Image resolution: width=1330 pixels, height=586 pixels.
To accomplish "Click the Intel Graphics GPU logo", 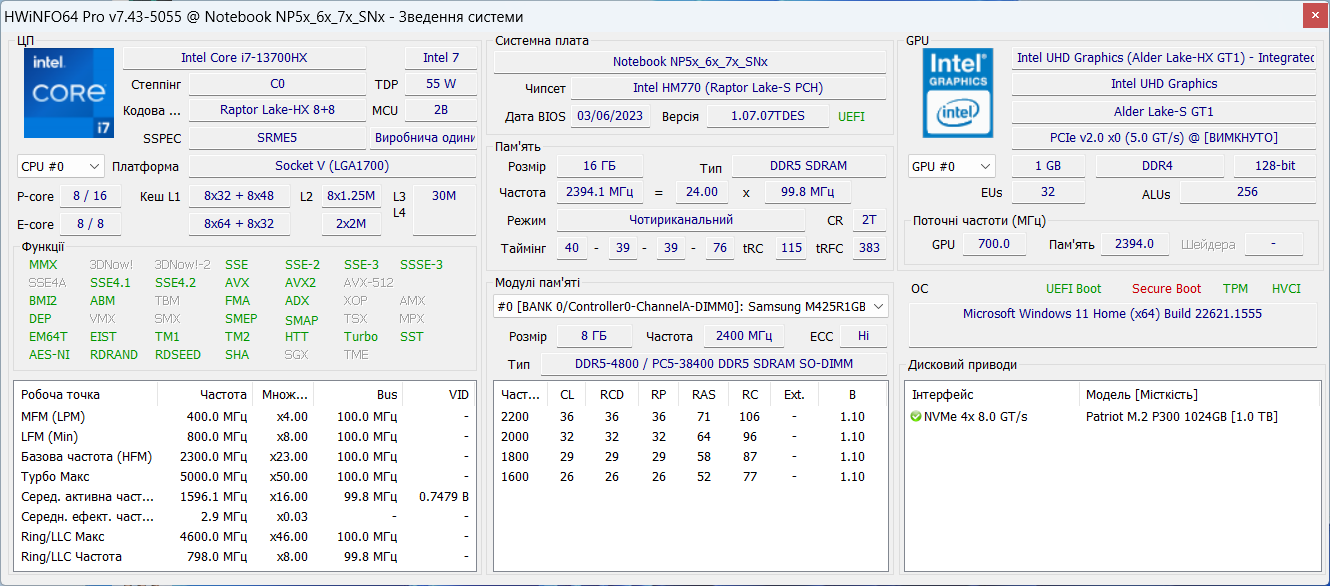I will coord(958,93).
